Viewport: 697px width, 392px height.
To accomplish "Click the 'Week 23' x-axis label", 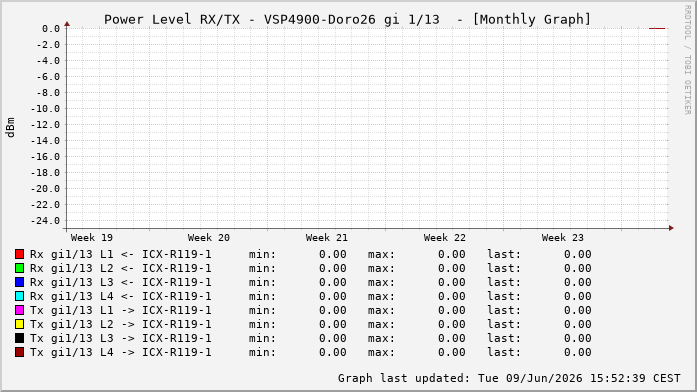I will (x=562, y=238).
